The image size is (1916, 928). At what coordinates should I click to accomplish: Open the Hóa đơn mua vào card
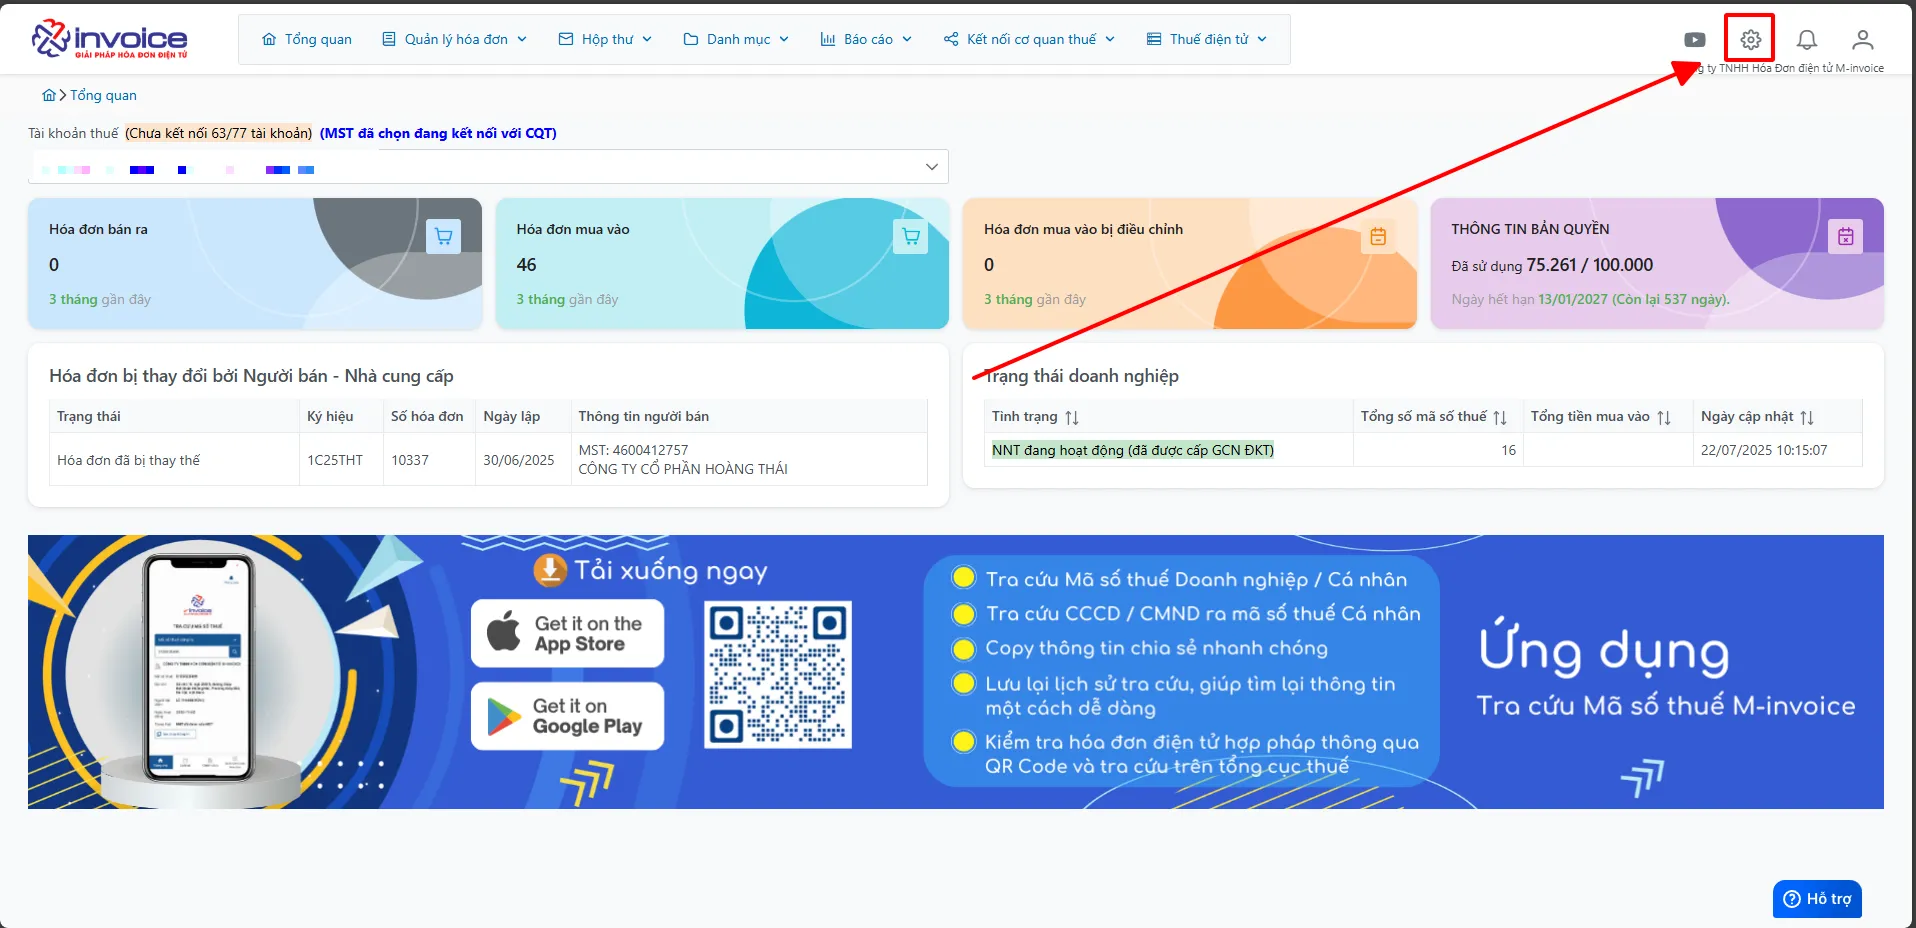[722, 264]
